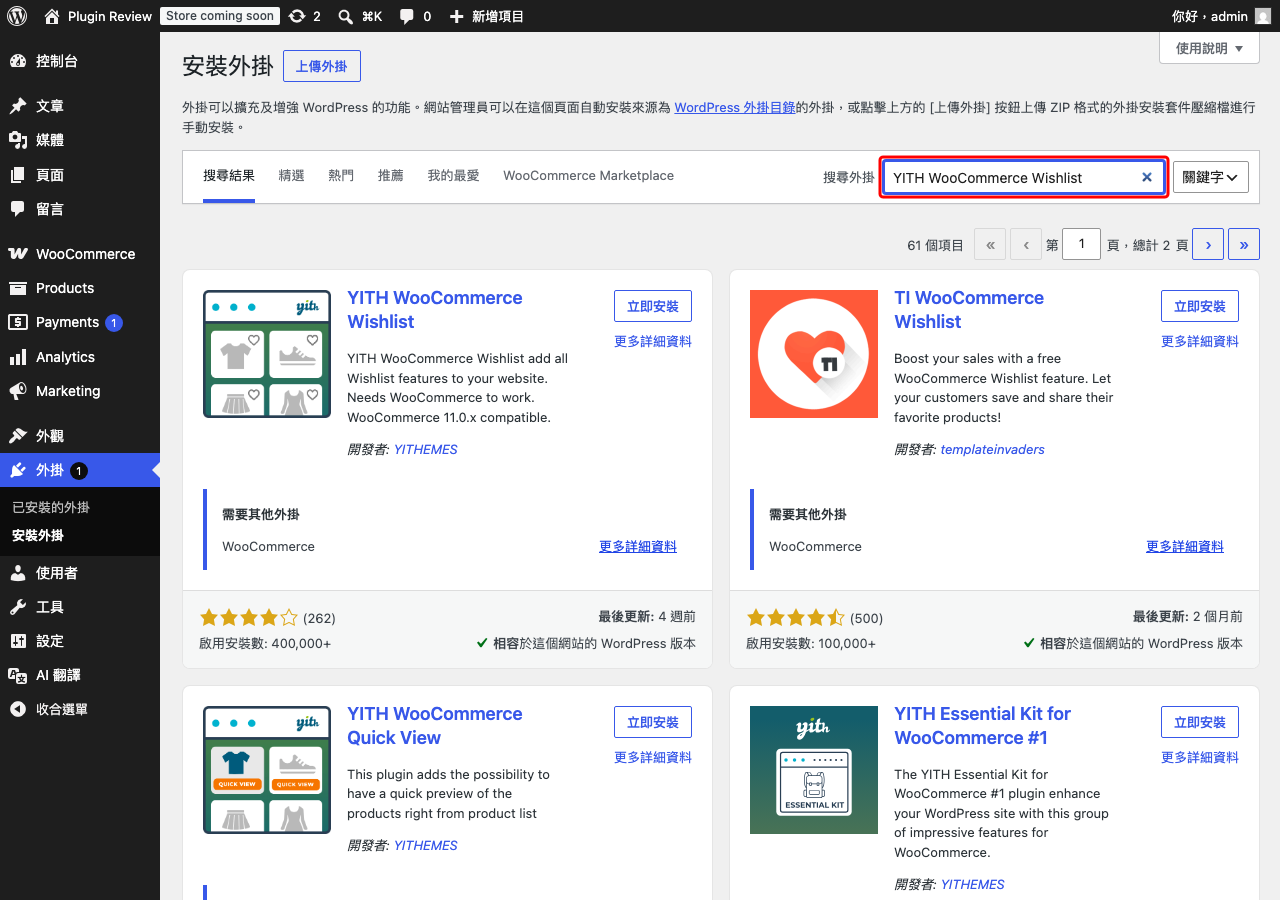1280x900 pixels.
Task: Install TI WooCommerce Wishlist with 立即安裝
Action: pos(1200,306)
